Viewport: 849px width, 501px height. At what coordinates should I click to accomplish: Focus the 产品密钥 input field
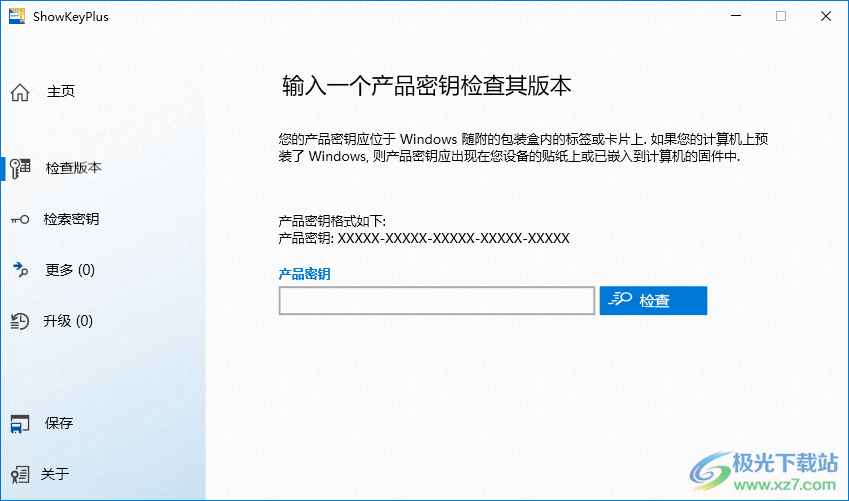pyautogui.click(x=437, y=301)
